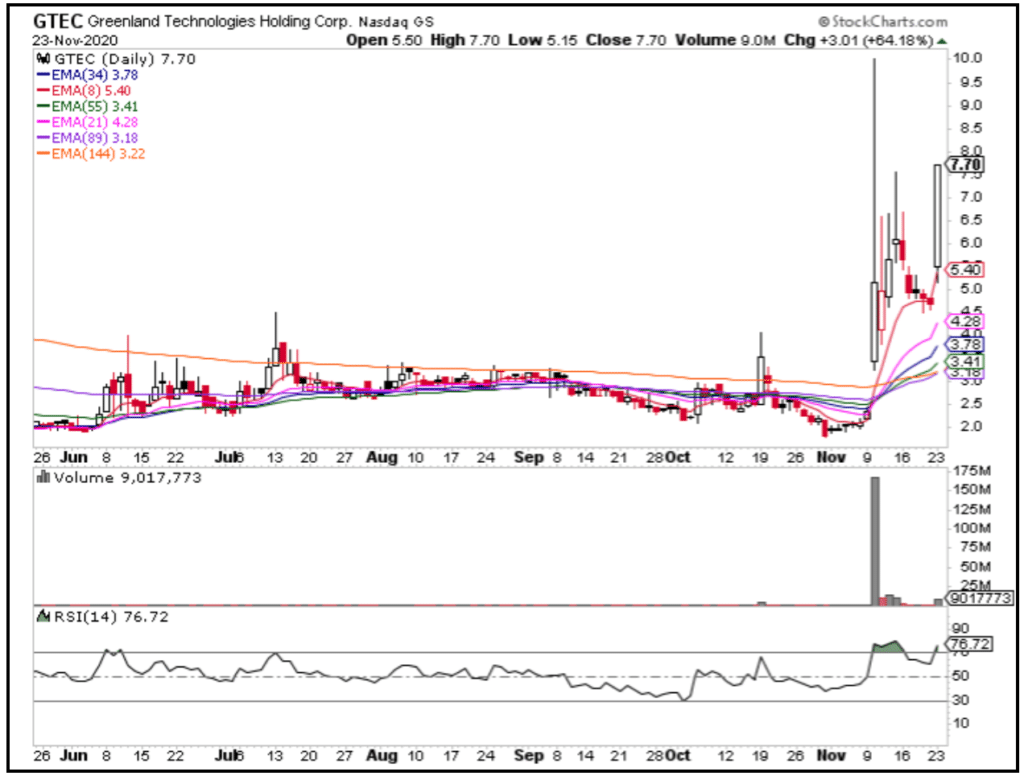Click the Open 5.50 value
Screen dimensions: 1024x776
click(384, 40)
